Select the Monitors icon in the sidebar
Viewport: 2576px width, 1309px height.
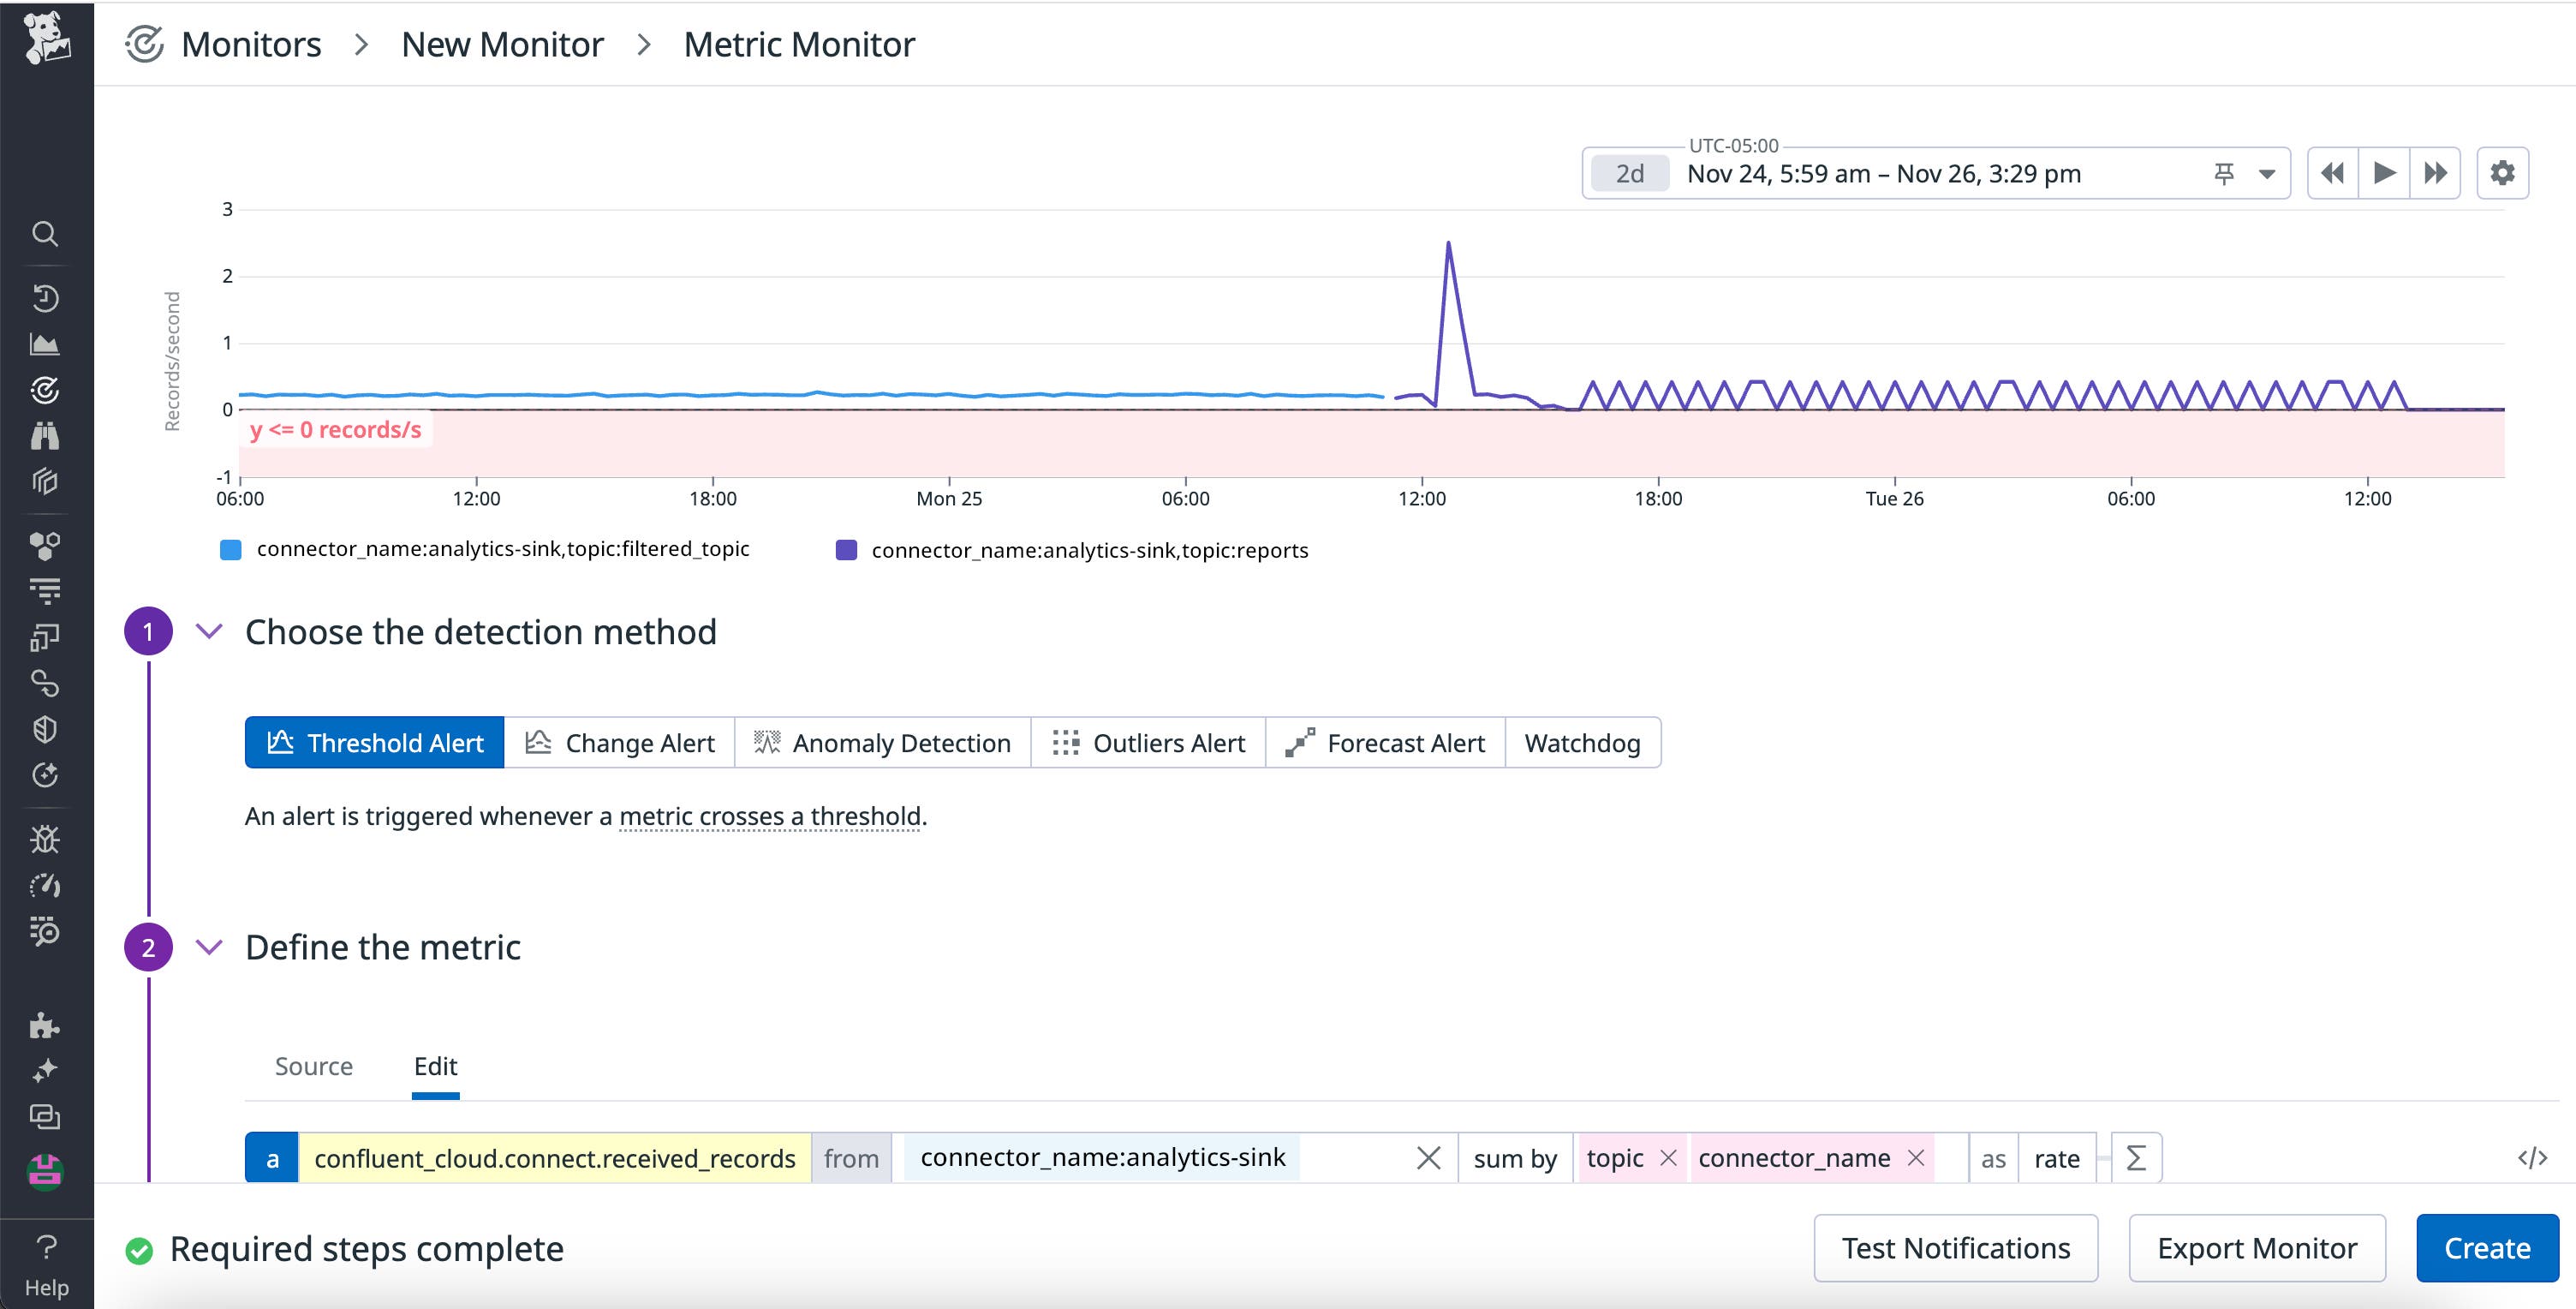(x=46, y=390)
